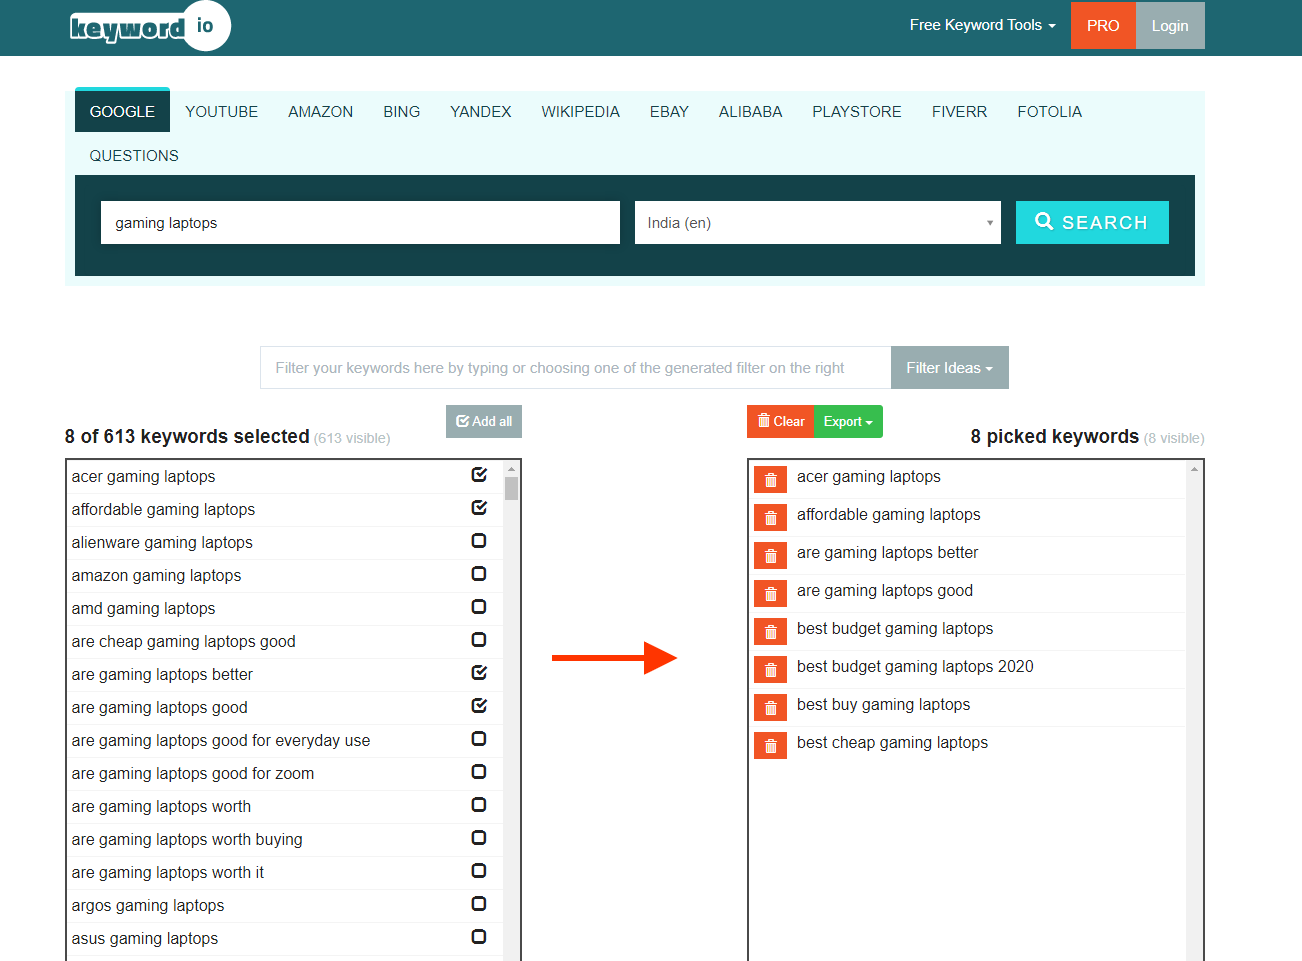Go to the YANDEX tab
The height and width of the screenshot is (961, 1302).
480,112
